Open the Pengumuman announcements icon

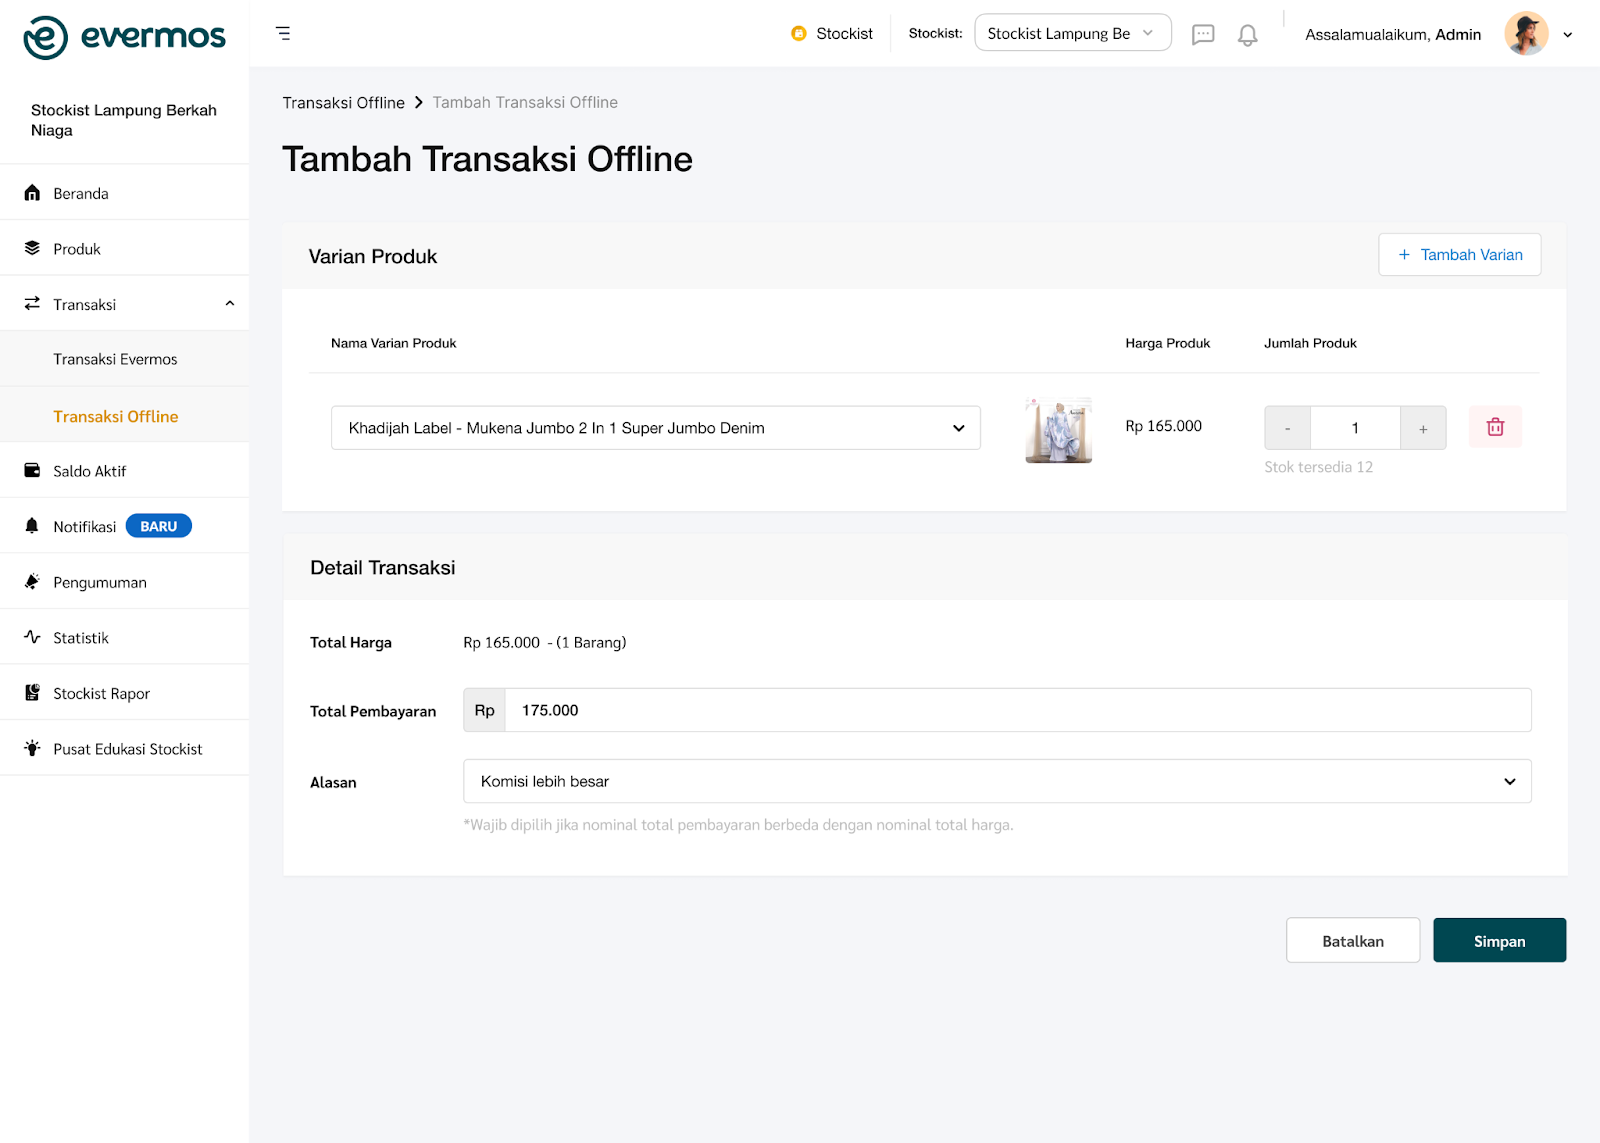31,581
